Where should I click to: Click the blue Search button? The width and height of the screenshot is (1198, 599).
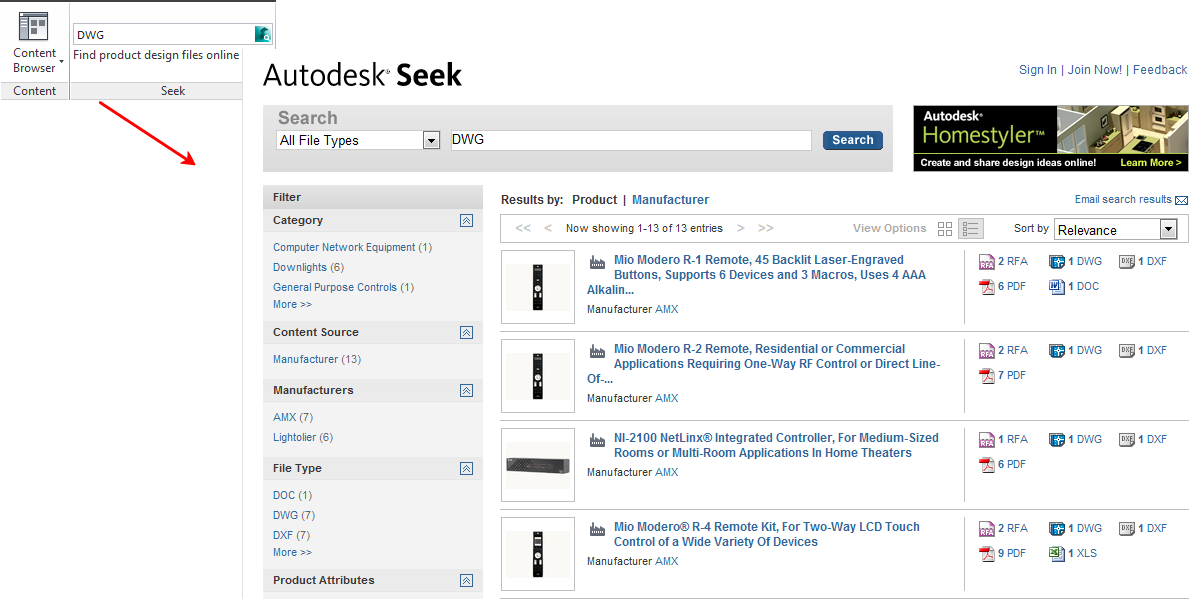[852, 141]
